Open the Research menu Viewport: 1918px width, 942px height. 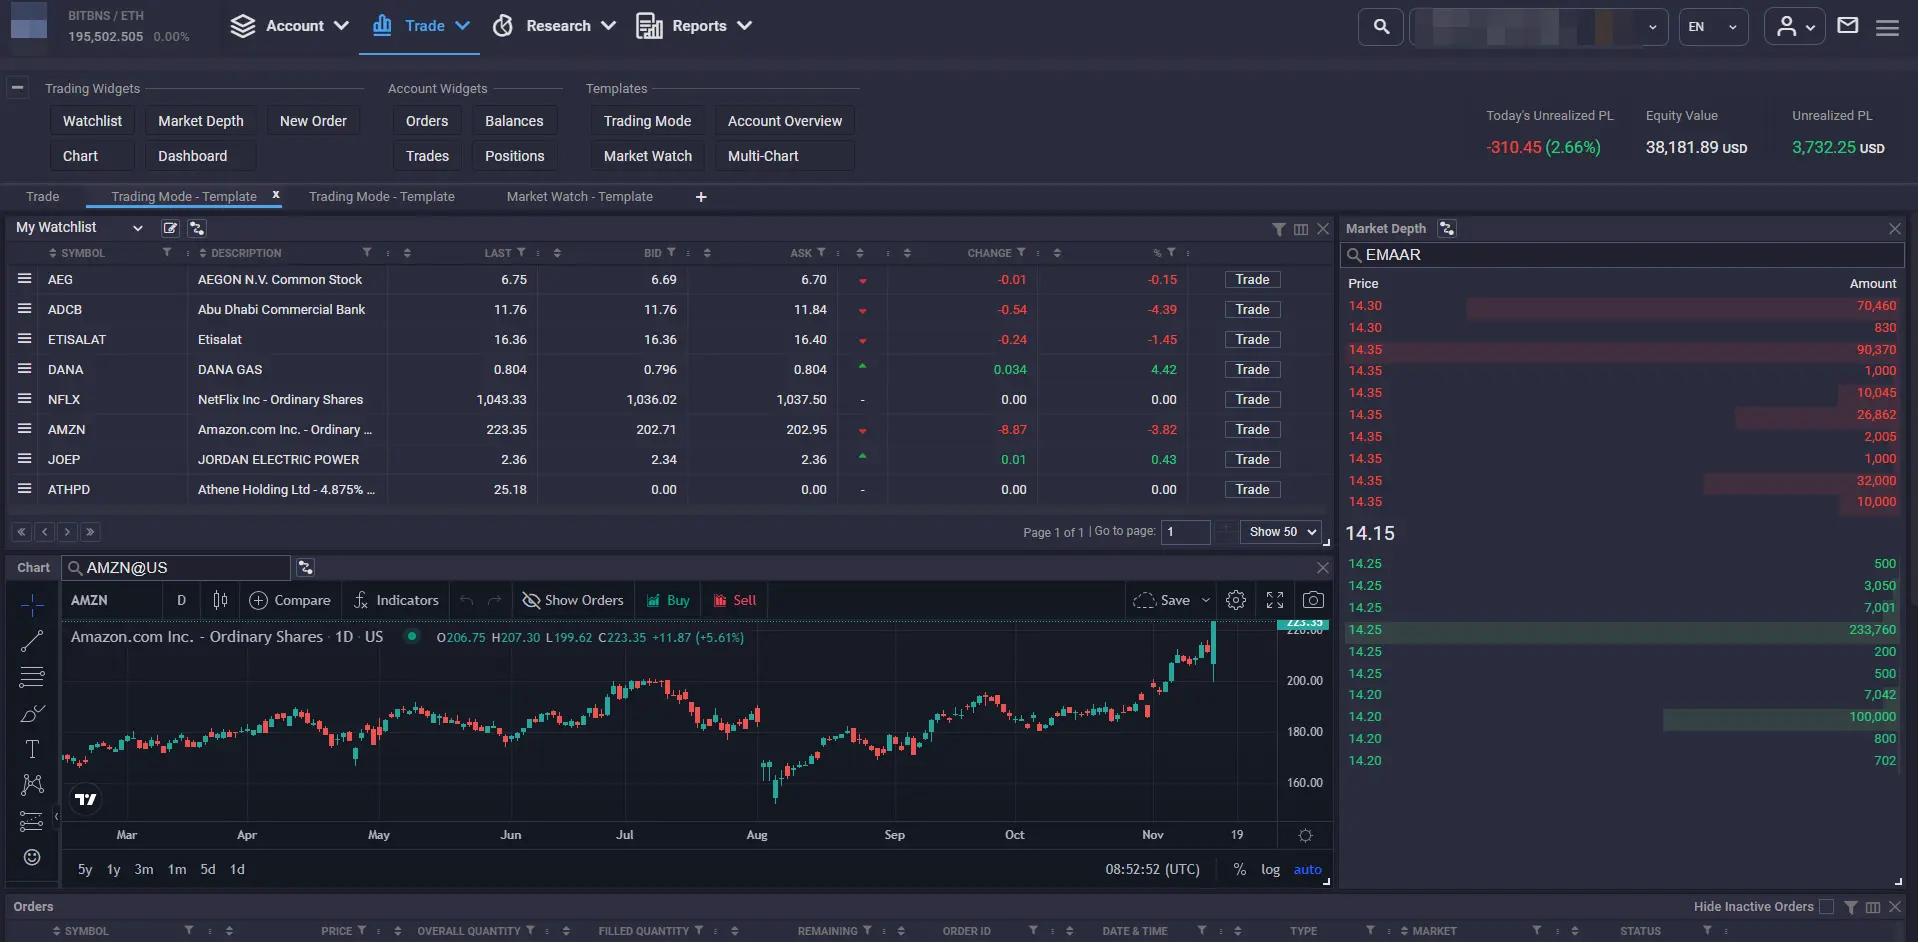(x=554, y=26)
